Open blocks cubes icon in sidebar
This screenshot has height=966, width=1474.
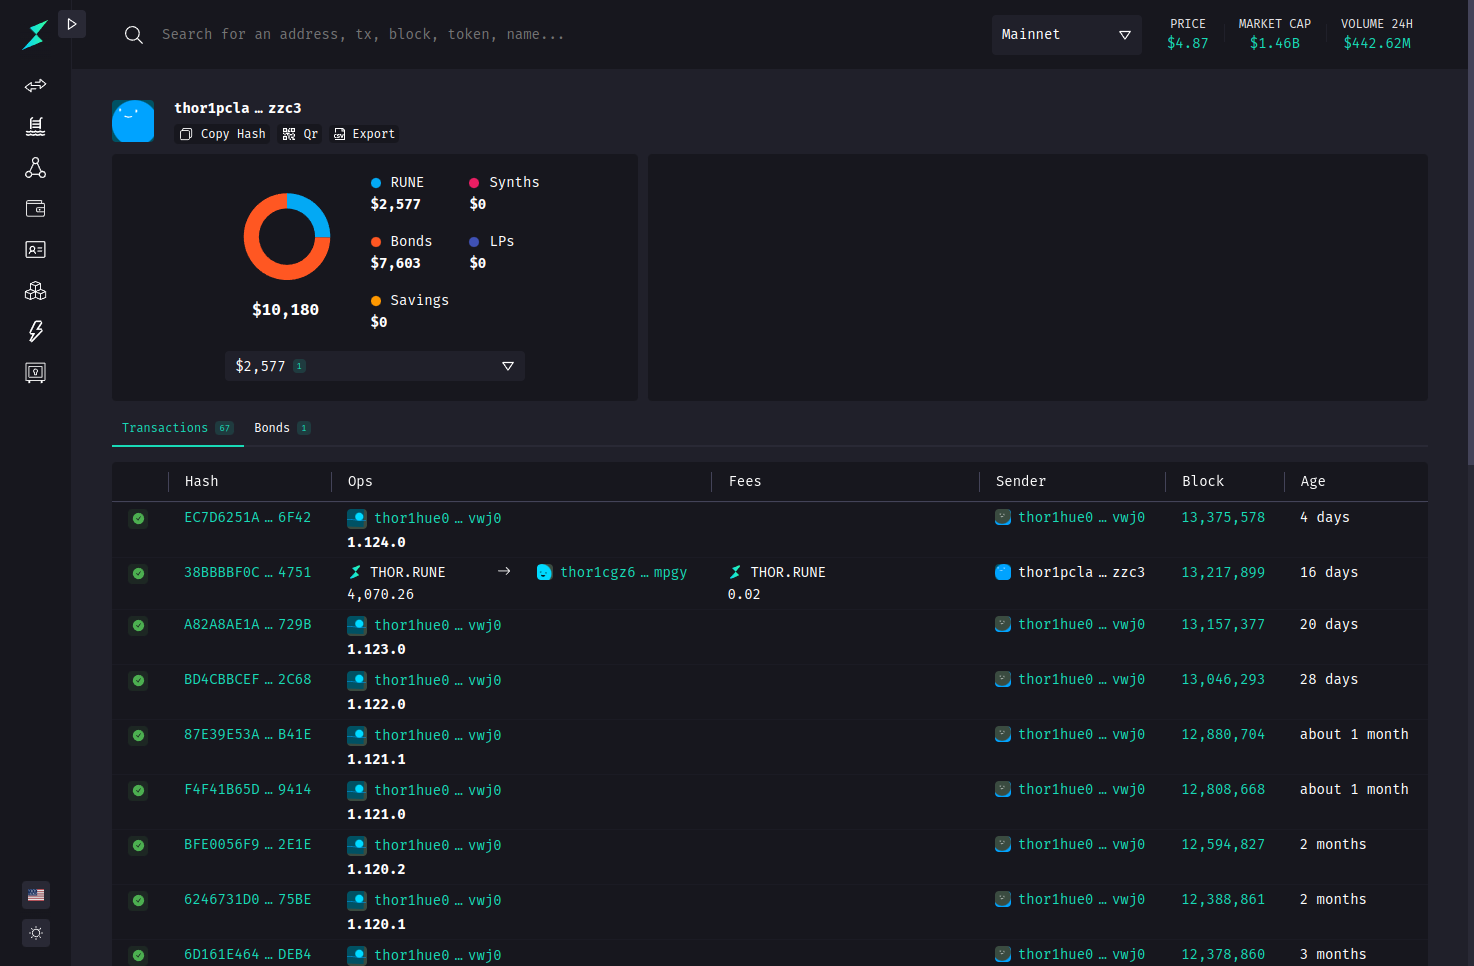point(36,291)
